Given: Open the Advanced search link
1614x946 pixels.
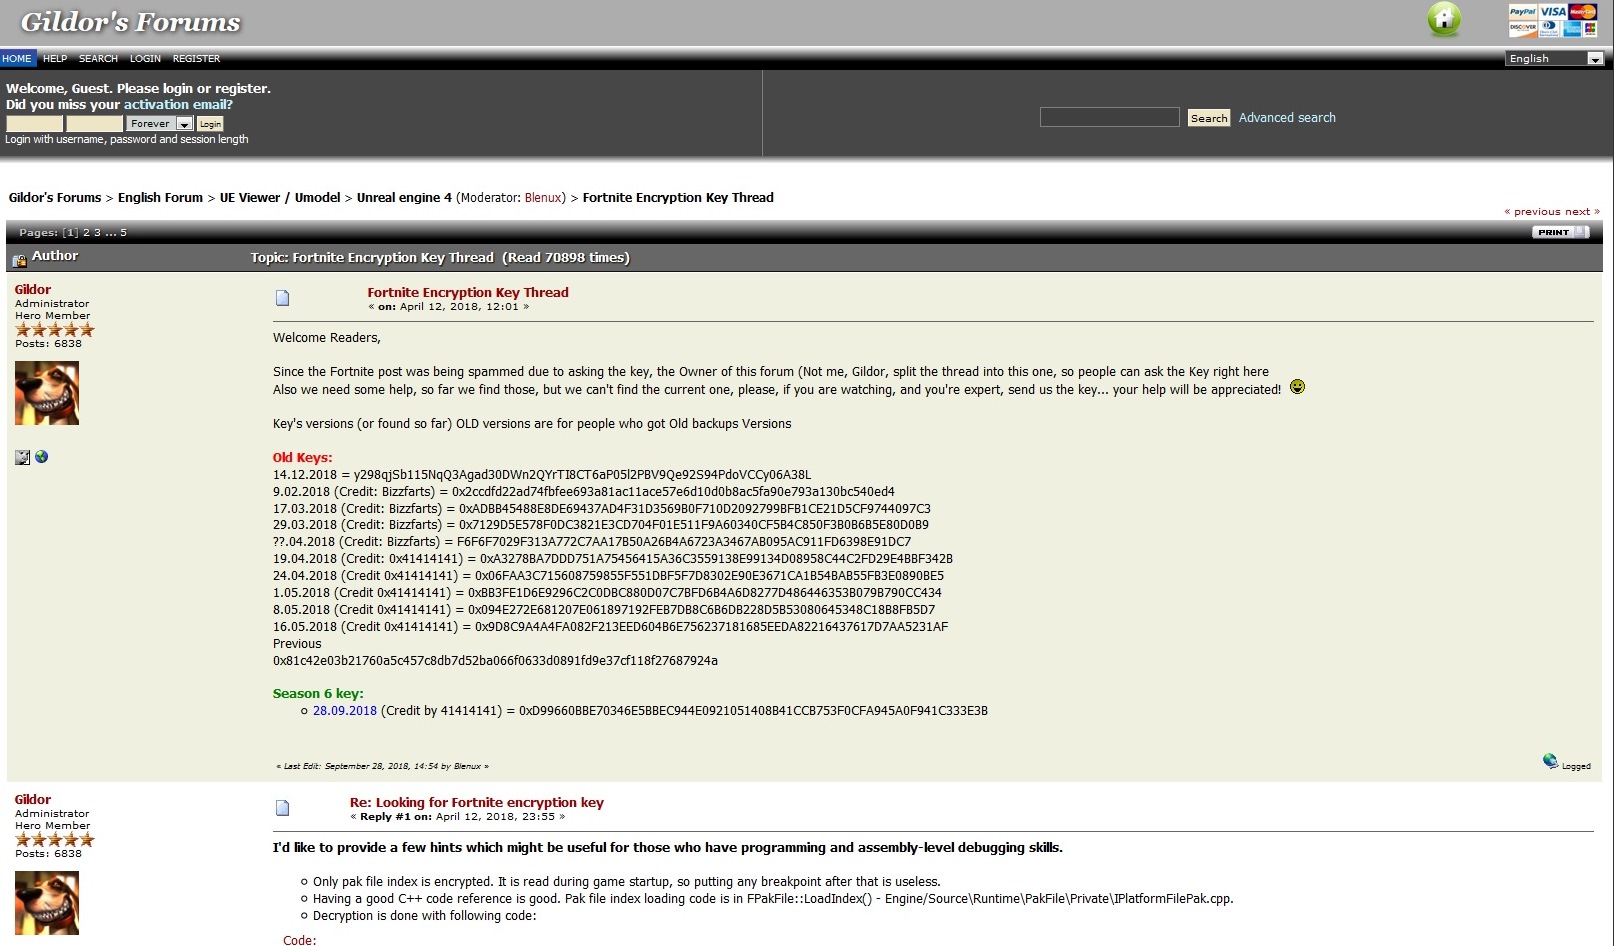Looking at the screenshot, I should [1287, 117].
